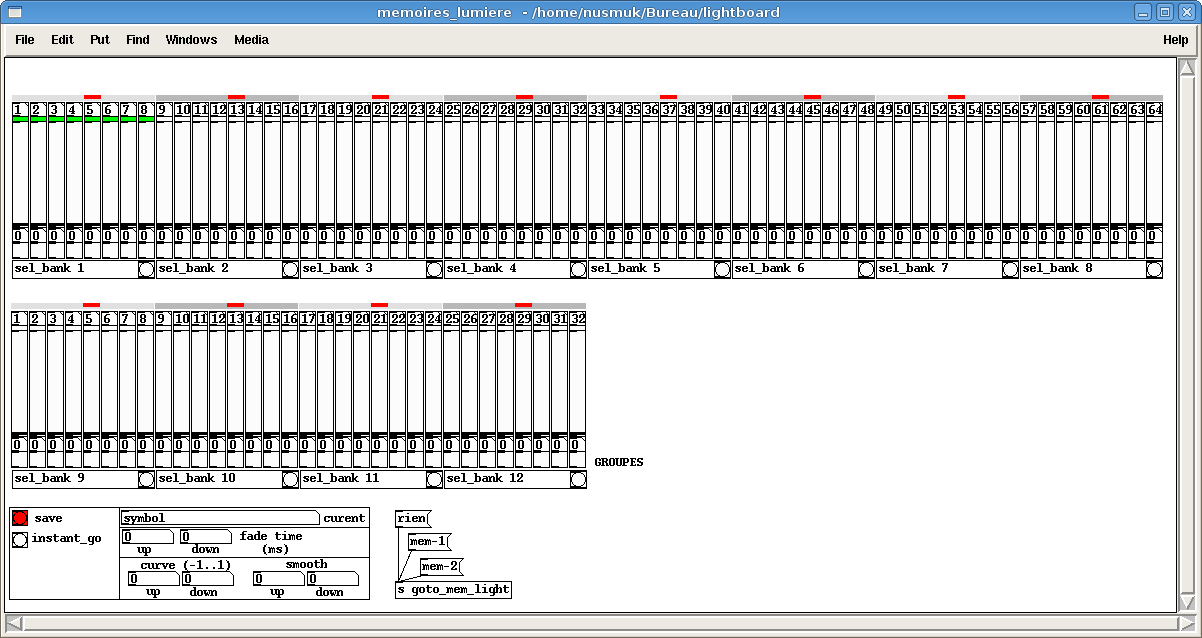The image size is (1202, 638).
Task: Expand the Put menu
Action: click(x=100, y=40)
